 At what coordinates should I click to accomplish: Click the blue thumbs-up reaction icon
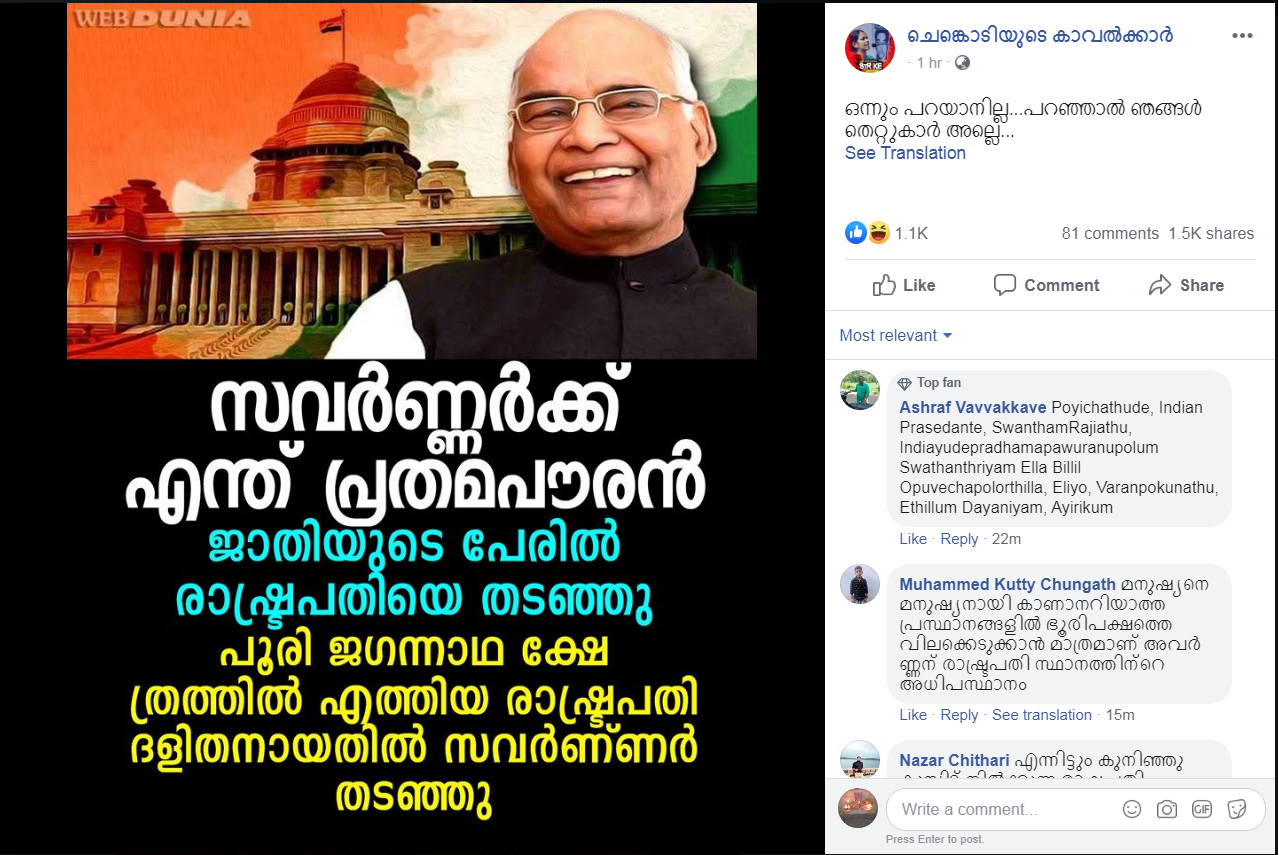click(x=856, y=233)
